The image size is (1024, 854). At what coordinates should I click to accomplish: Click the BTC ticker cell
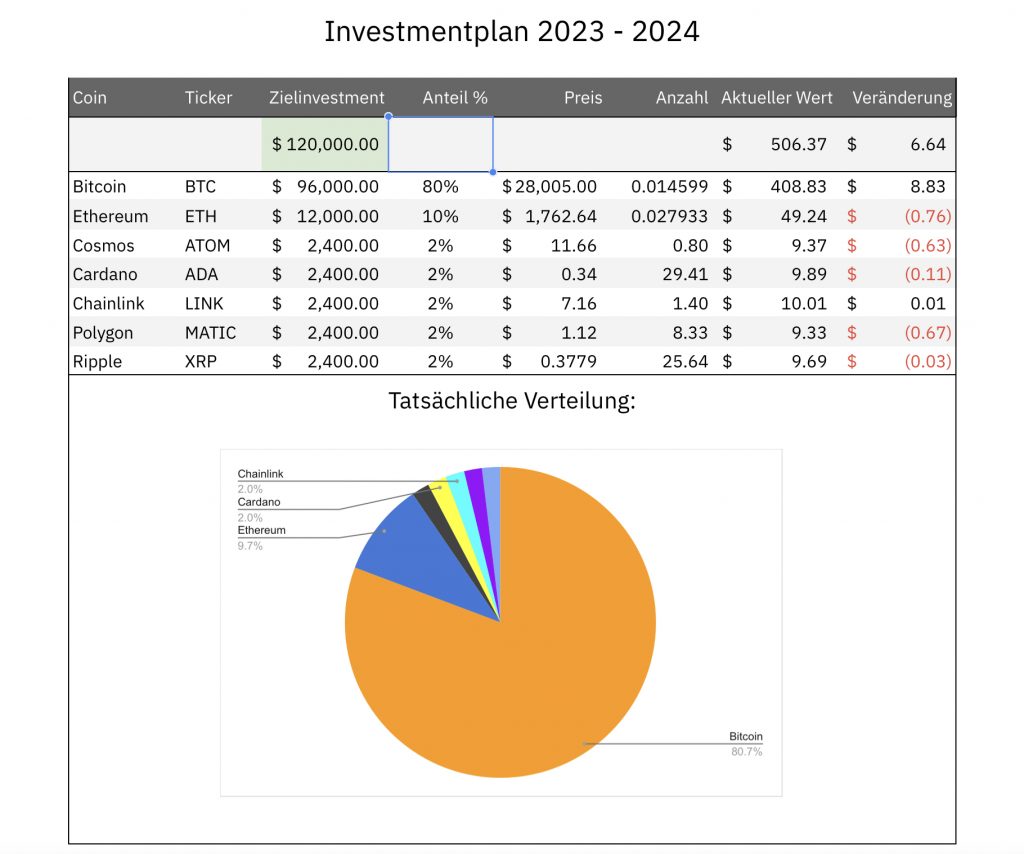point(200,187)
